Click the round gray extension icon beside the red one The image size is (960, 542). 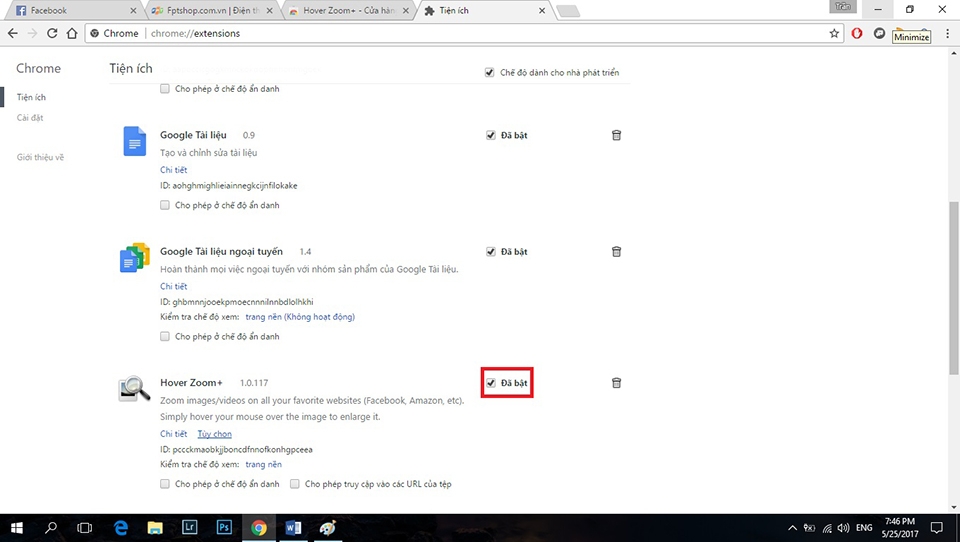(879, 33)
